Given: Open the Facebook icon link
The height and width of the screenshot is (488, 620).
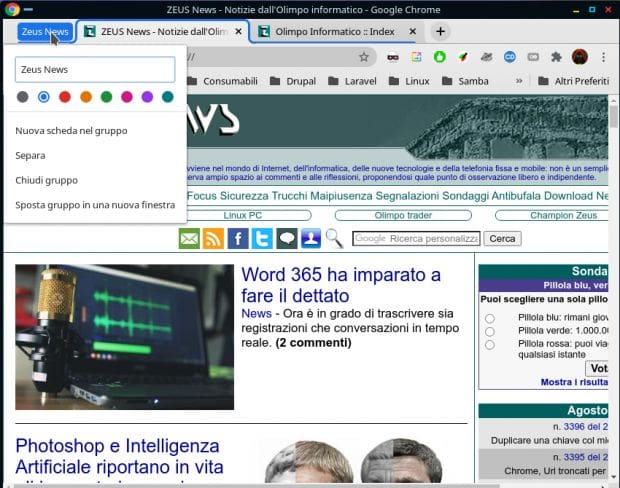Looking at the screenshot, I should [238, 238].
